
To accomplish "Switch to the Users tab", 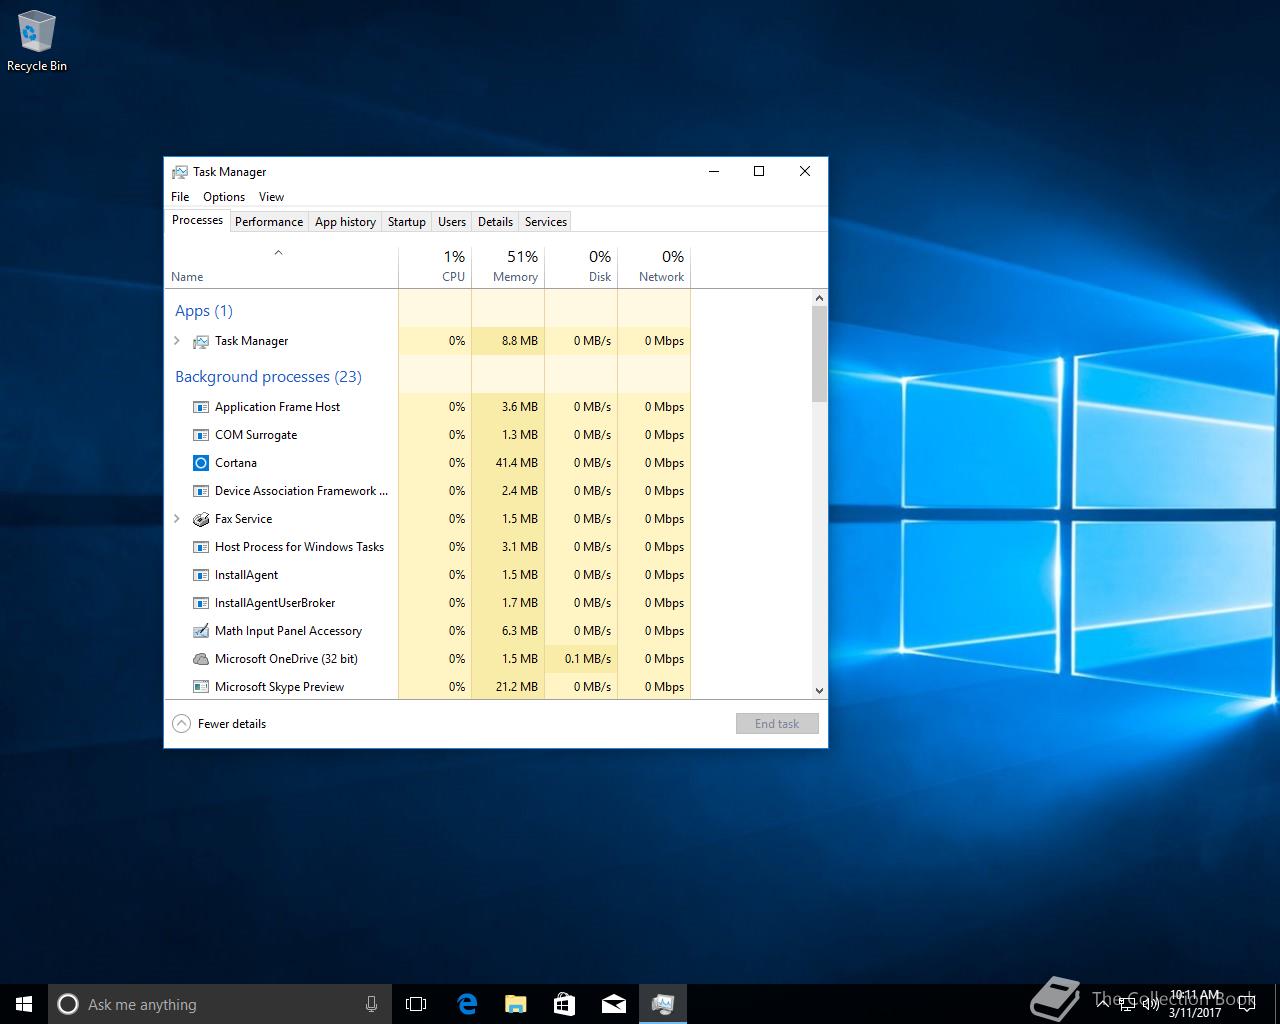I will [x=452, y=222].
